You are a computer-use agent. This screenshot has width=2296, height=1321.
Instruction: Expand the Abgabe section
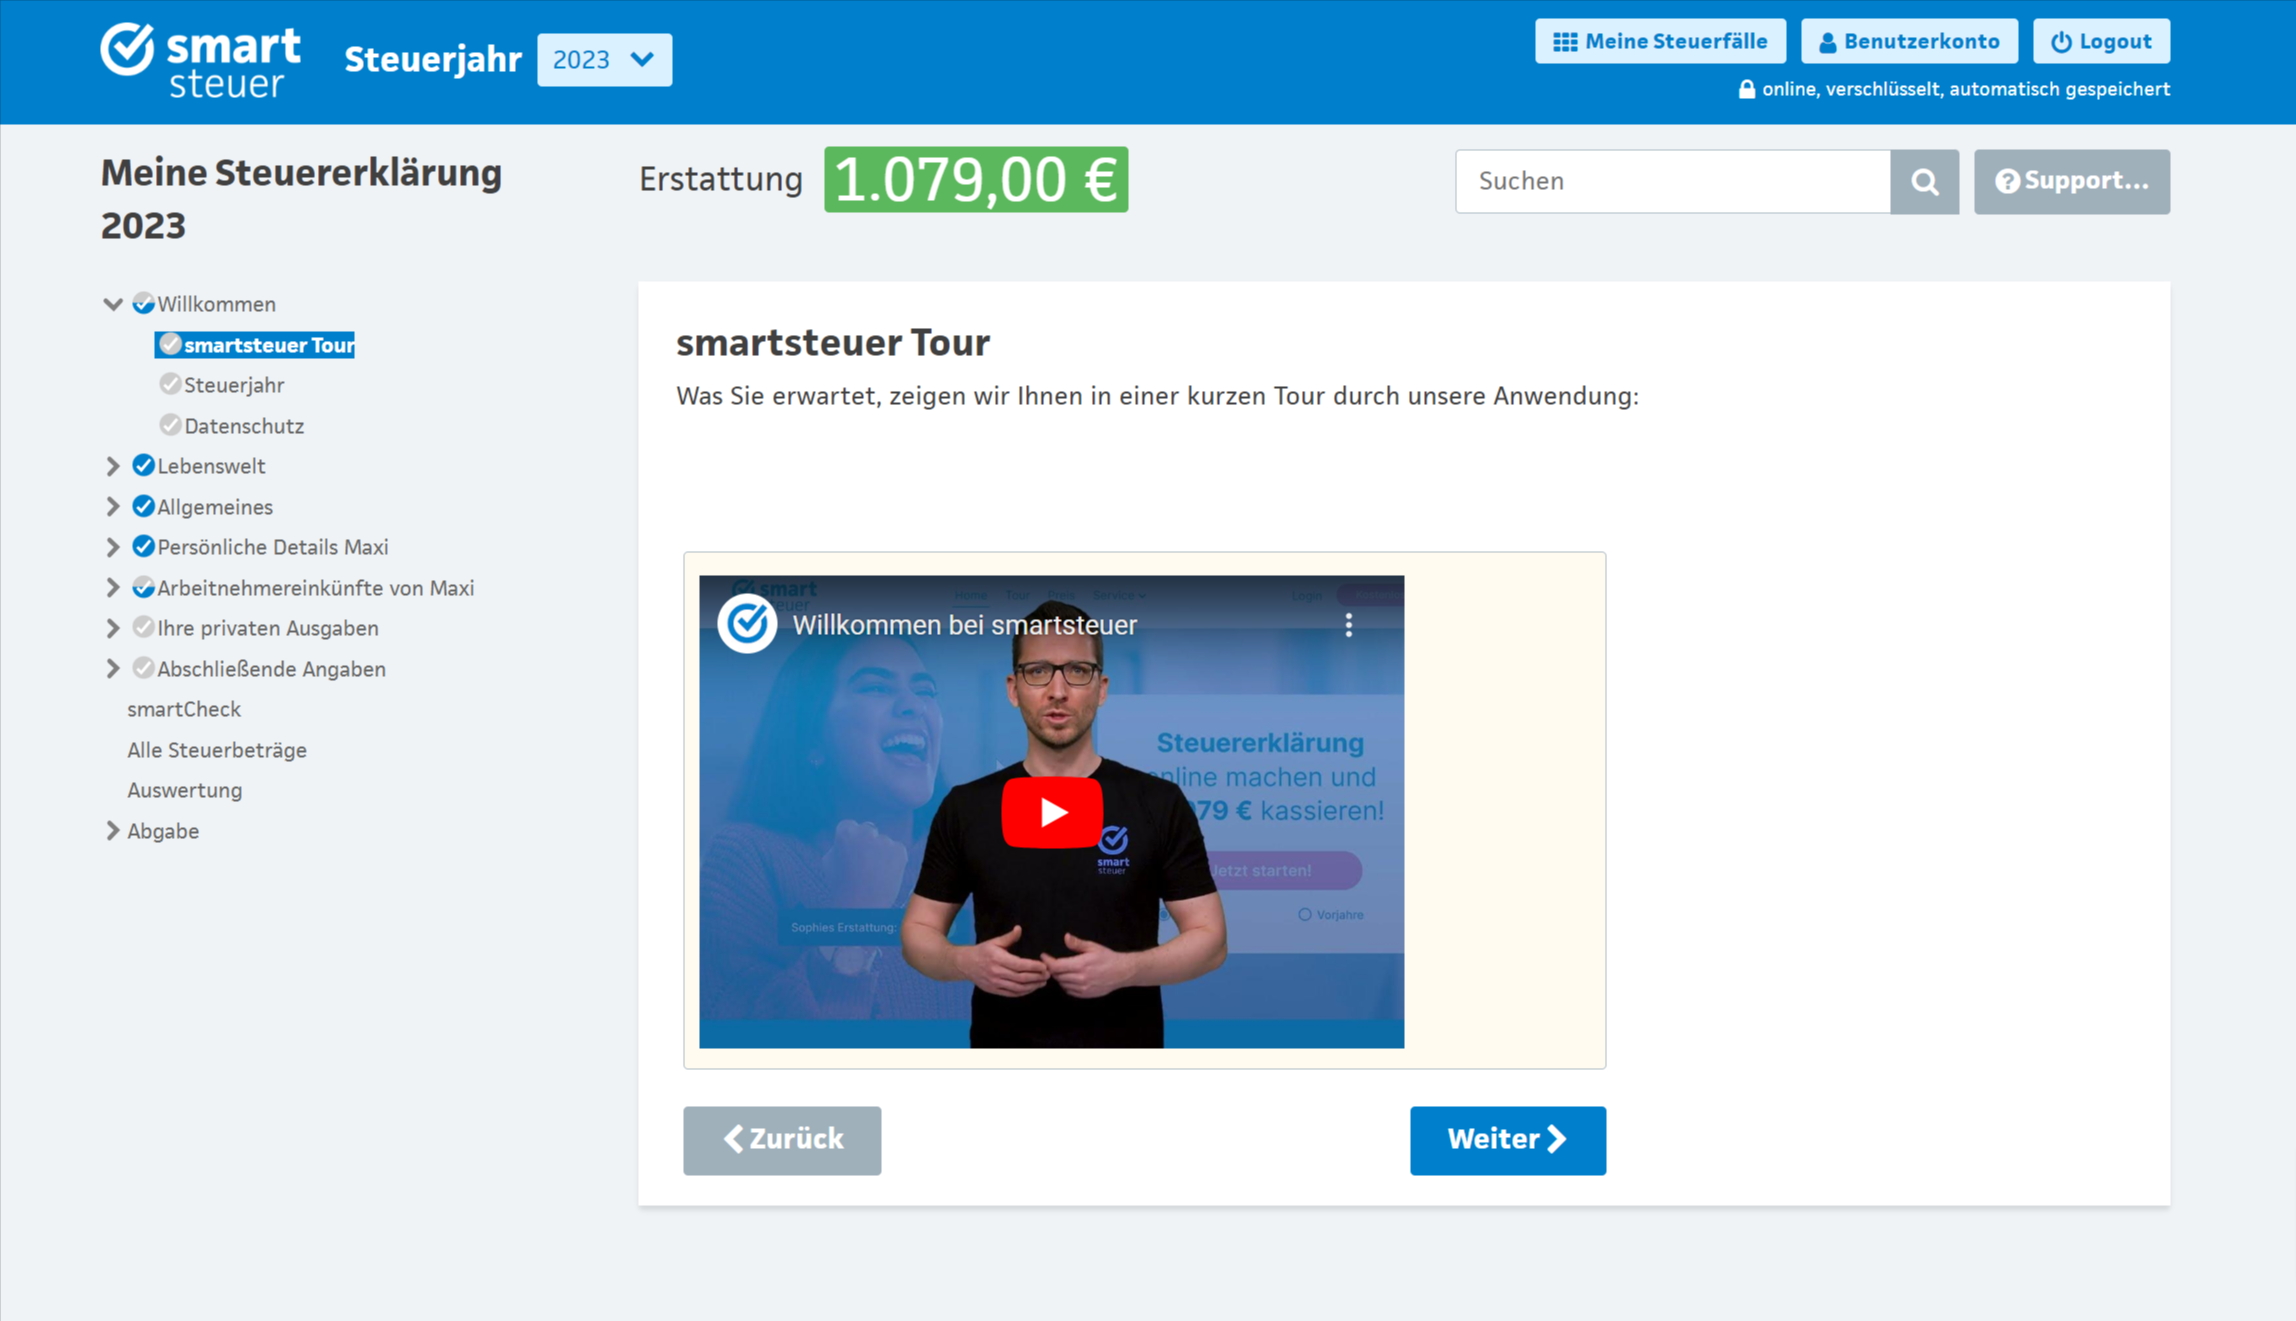point(113,831)
